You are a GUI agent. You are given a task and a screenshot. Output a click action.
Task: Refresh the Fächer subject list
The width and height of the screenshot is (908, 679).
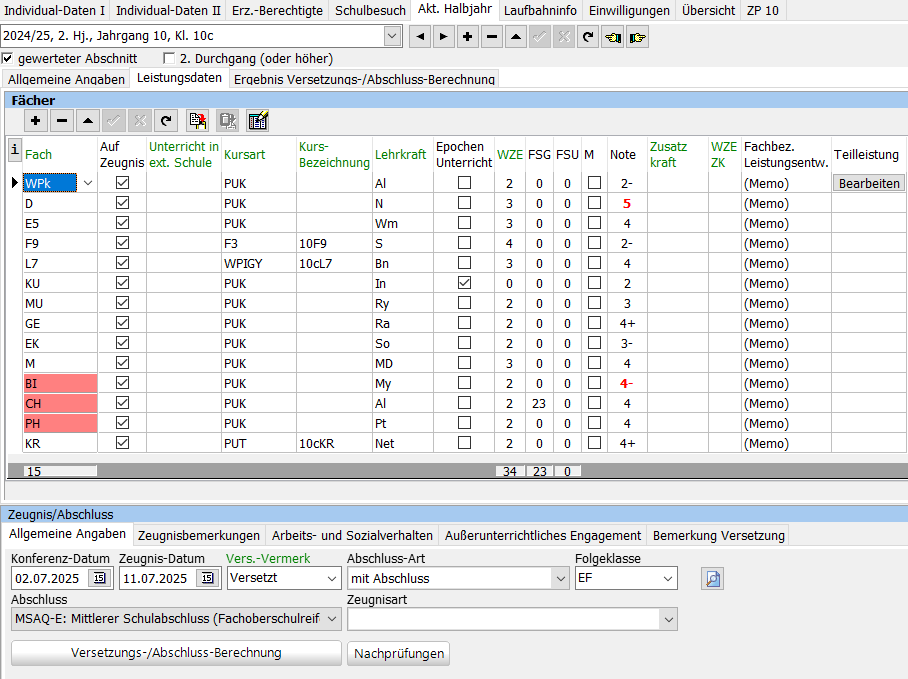click(x=166, y=120)
